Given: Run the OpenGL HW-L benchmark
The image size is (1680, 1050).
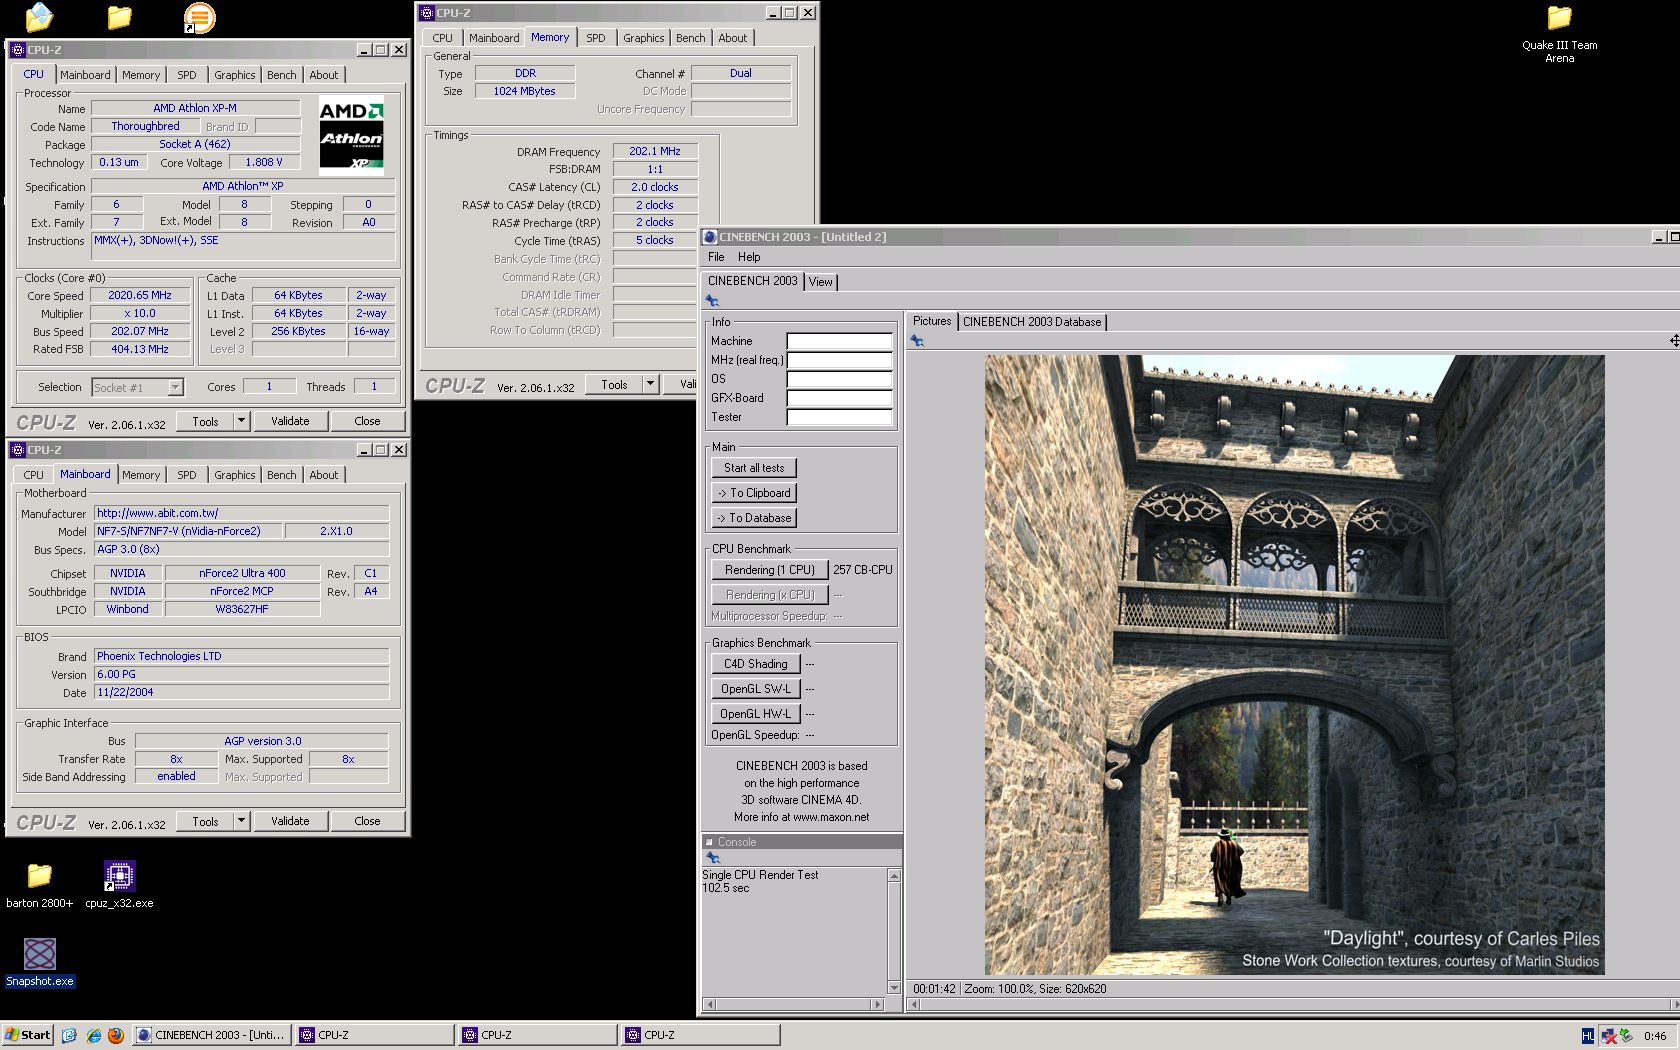Looking at the screenshot, I should pos(756,714).
